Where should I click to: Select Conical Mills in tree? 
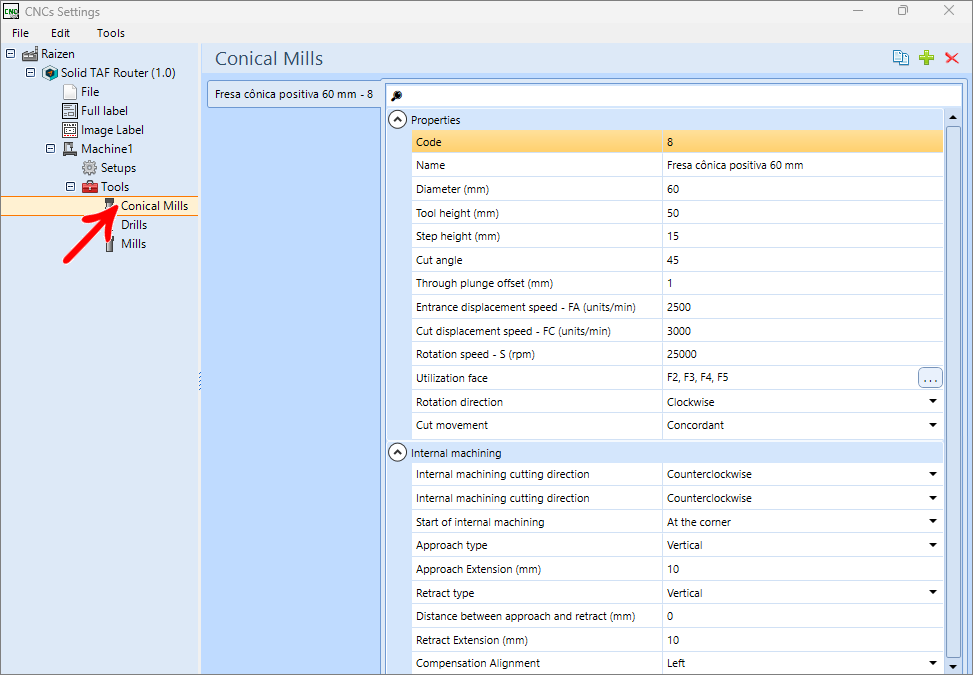coord(154,206)
